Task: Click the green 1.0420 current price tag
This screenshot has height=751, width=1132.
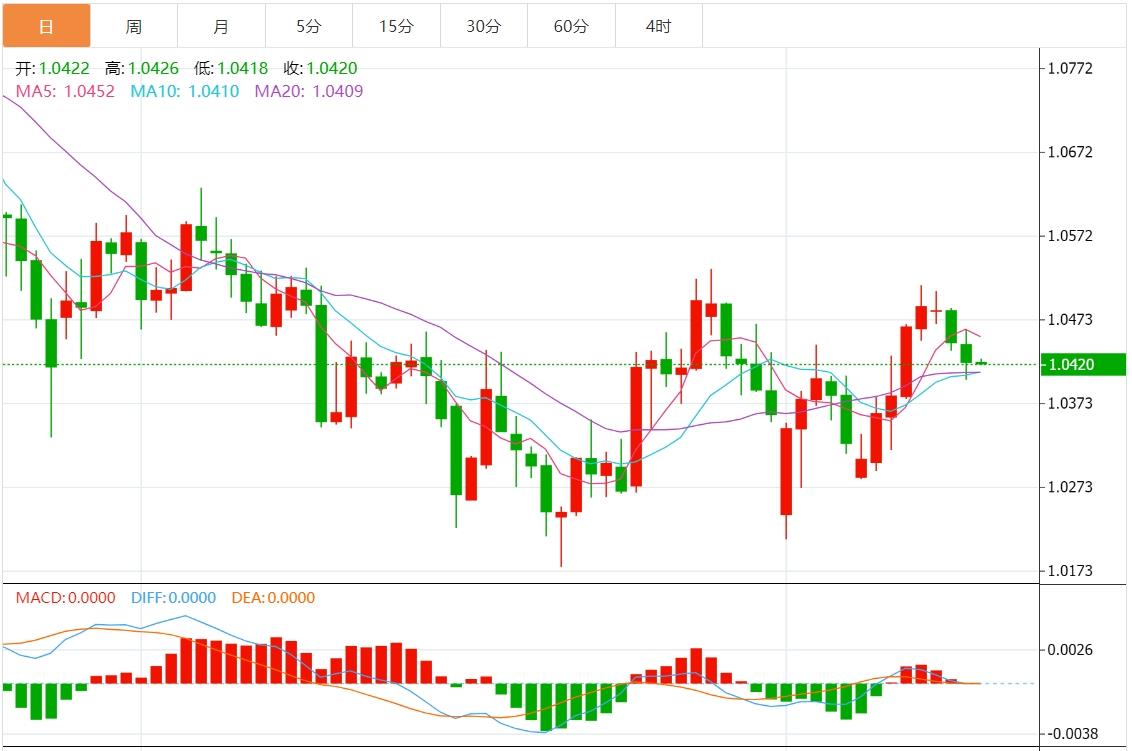Action: coord(1083,365)
